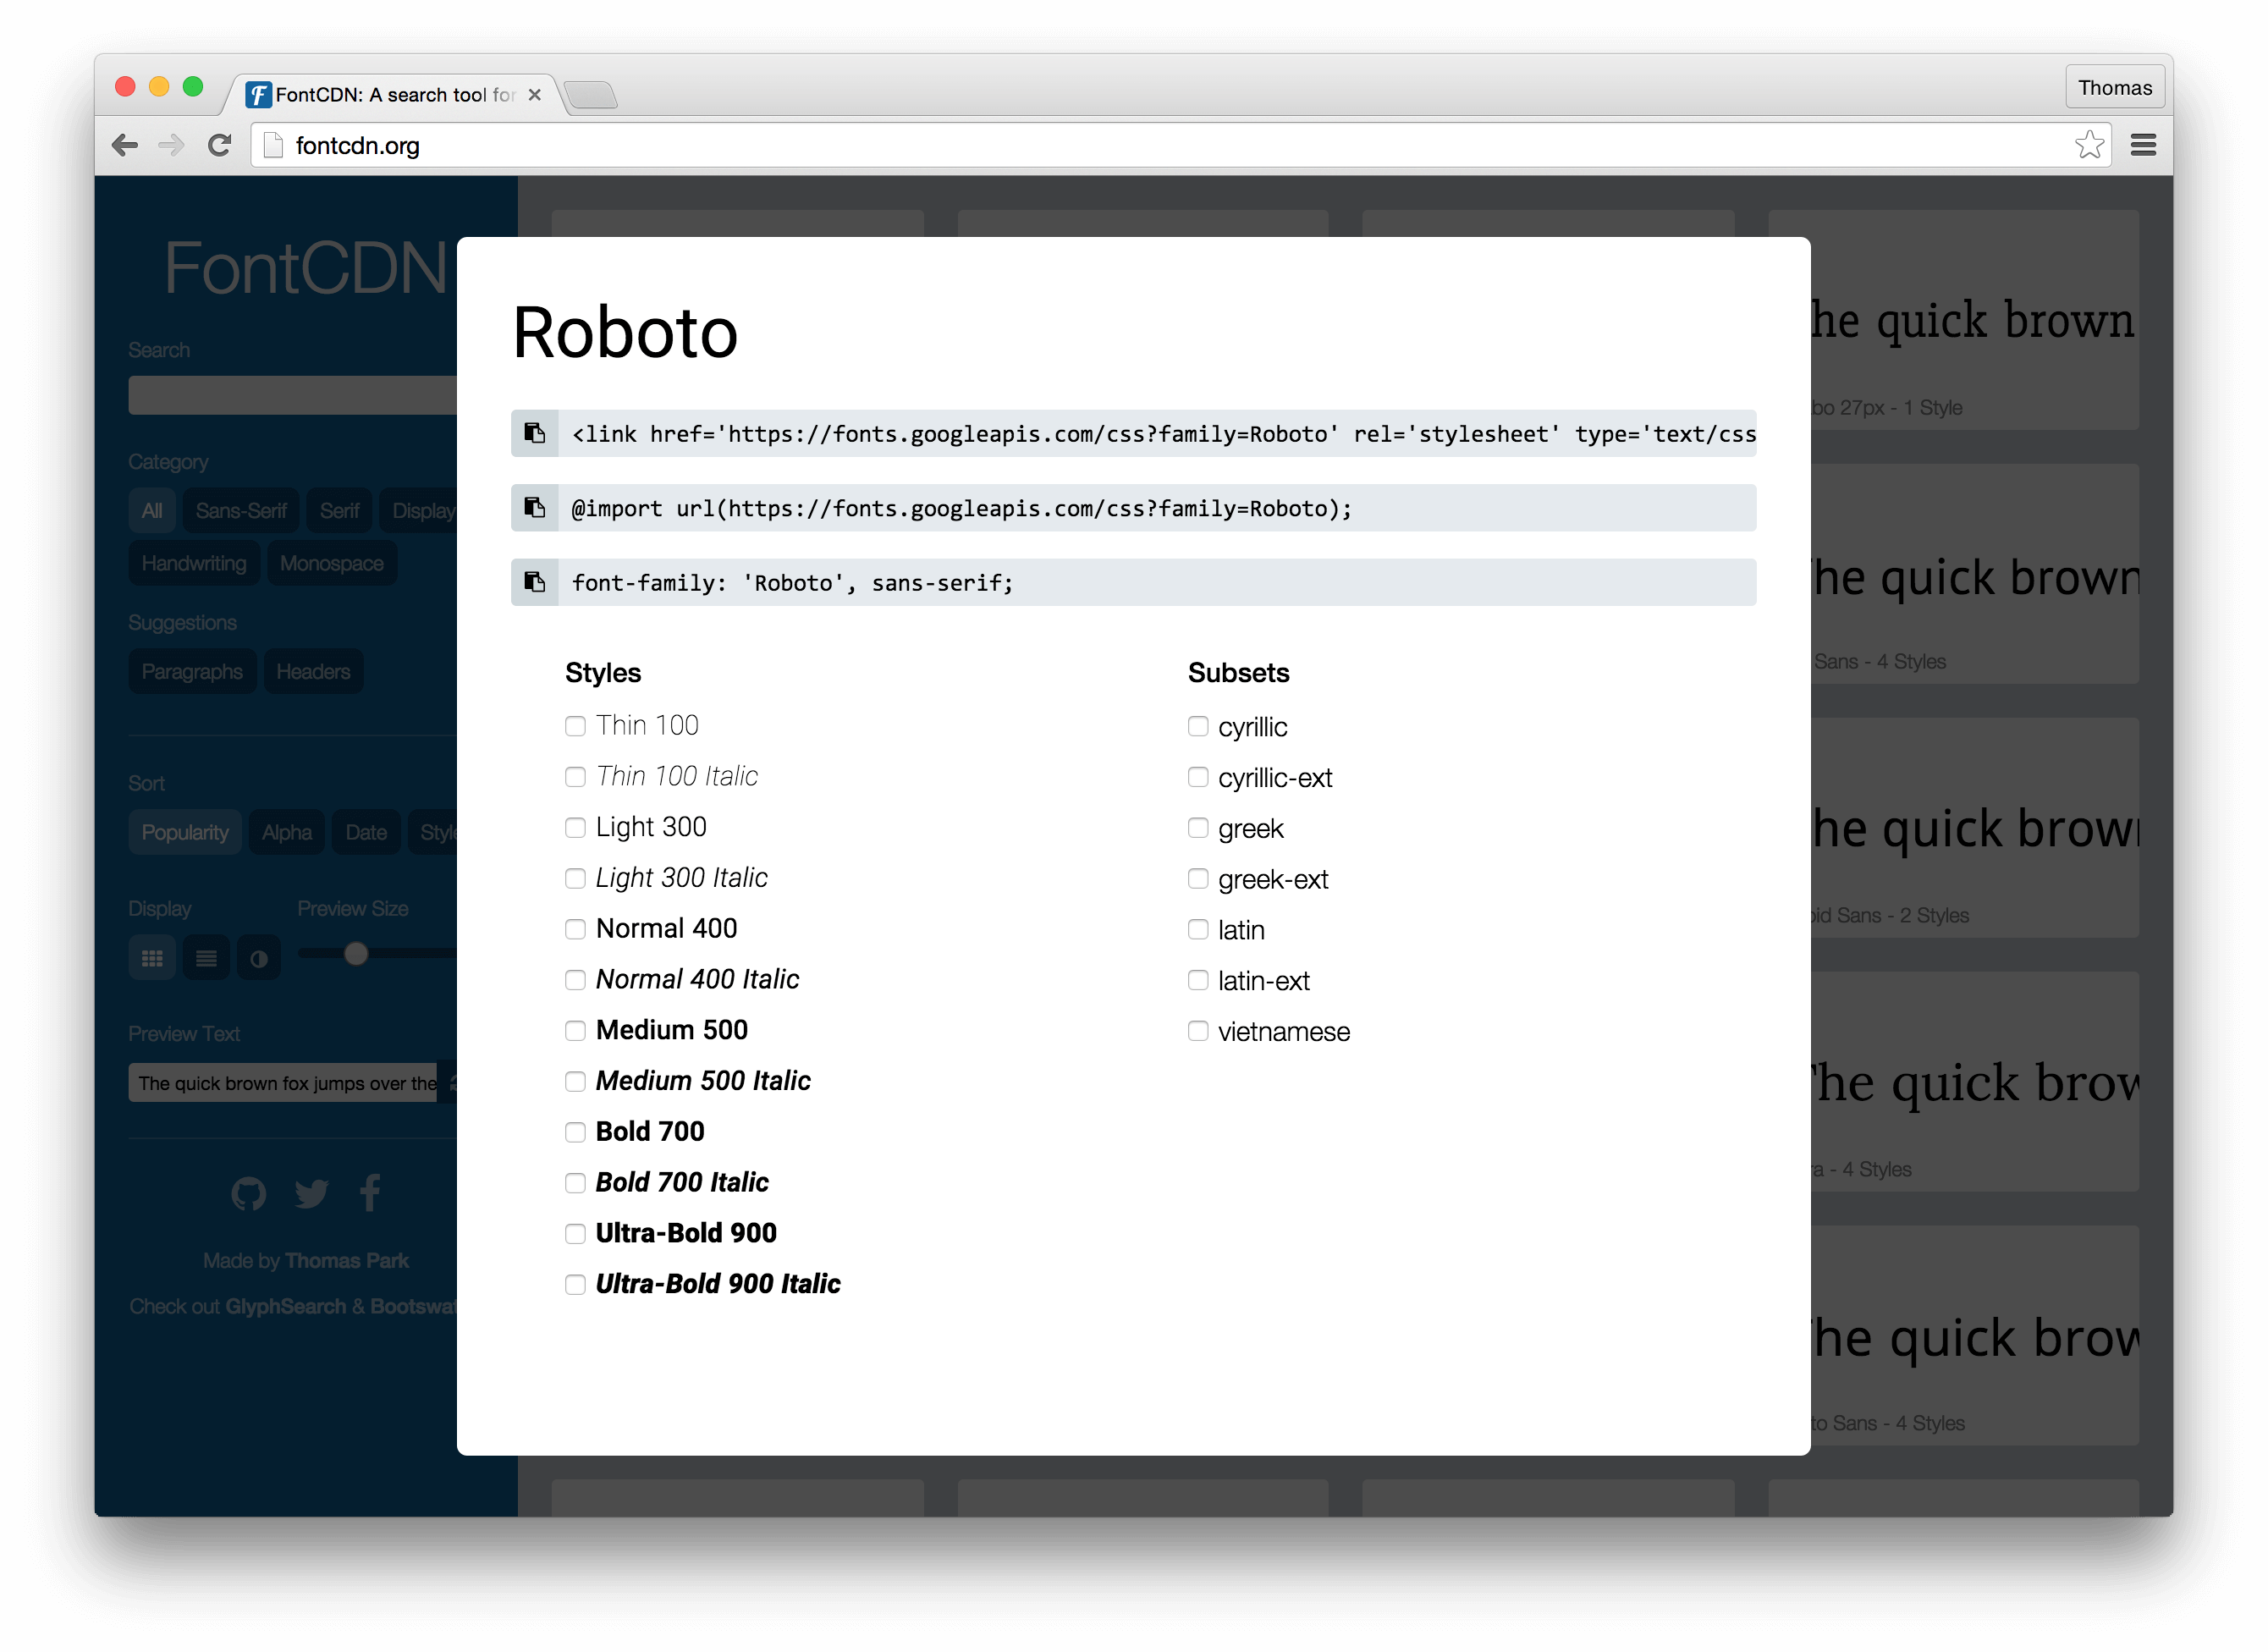Open the Facebook share icon
The width and height of the screenshot is (2268, 1652).
pos(371,1193)
